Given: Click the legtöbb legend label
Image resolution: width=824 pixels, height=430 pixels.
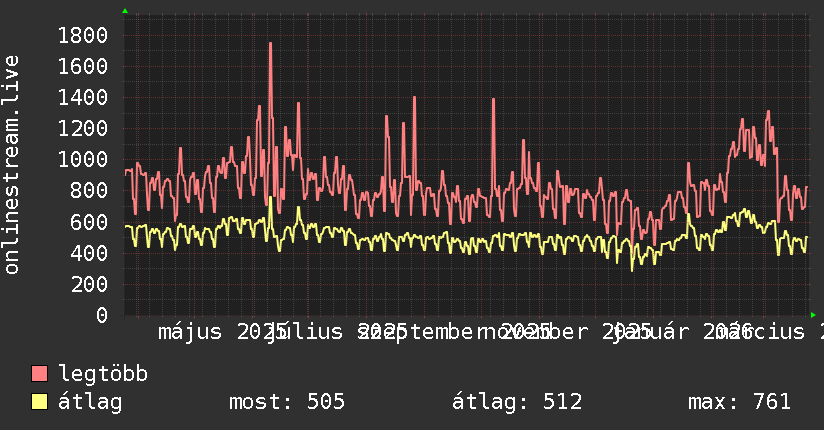Looking at the screenshot, I should click(x=103, y=374).
